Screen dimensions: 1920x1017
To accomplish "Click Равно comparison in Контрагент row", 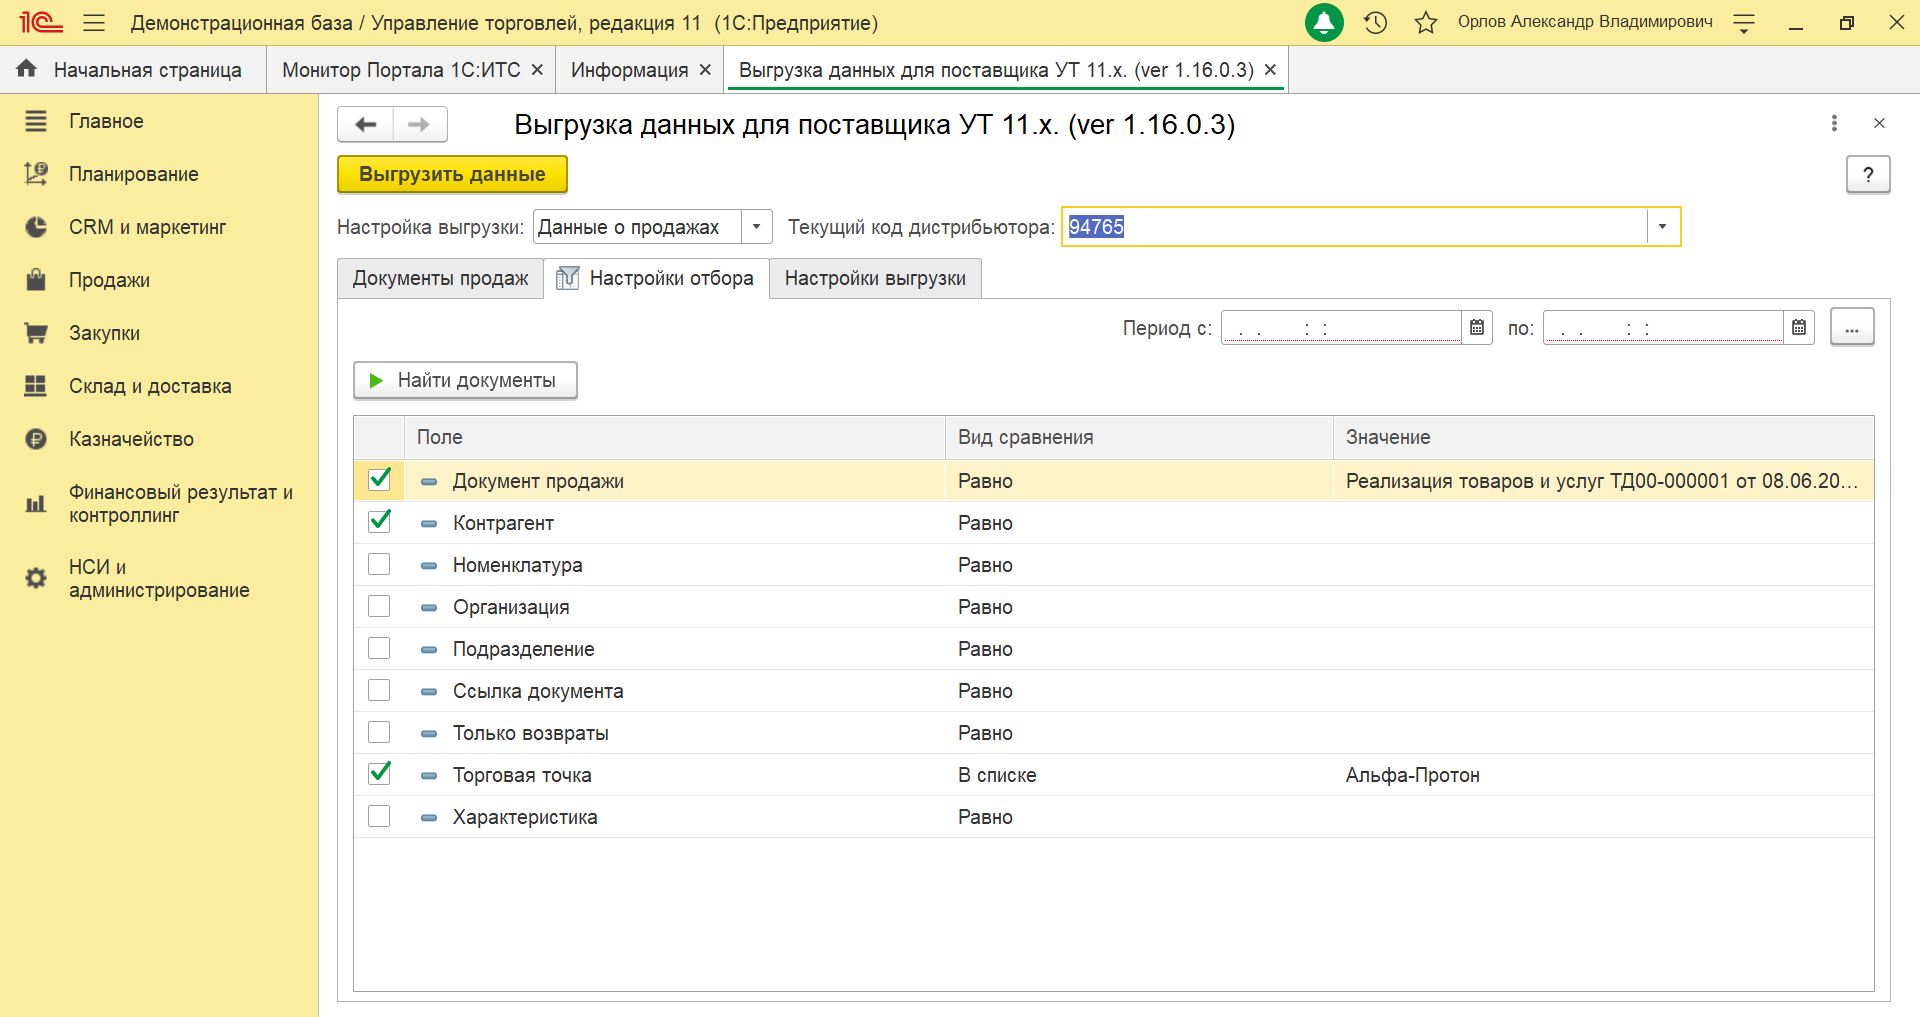I will tap(1139, 523).
